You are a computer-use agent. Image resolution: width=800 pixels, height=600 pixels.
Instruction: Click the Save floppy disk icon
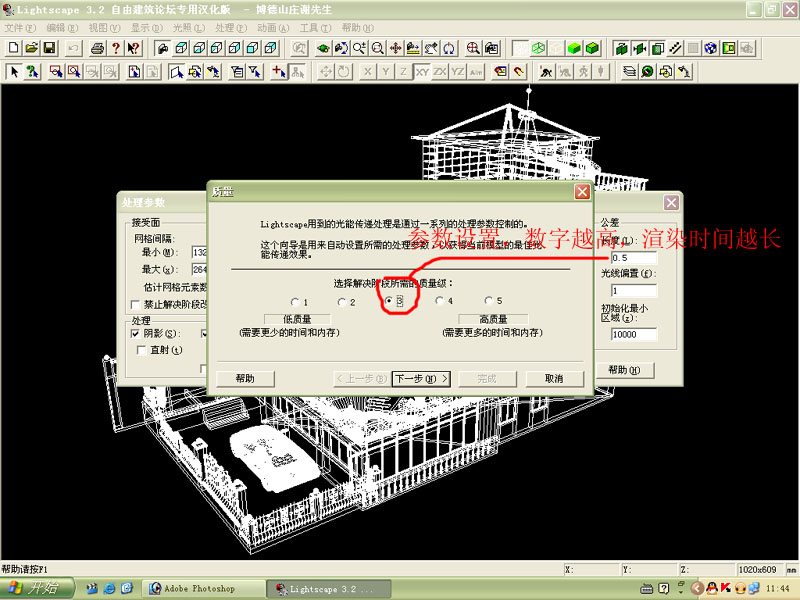click(x=49, y=48)
